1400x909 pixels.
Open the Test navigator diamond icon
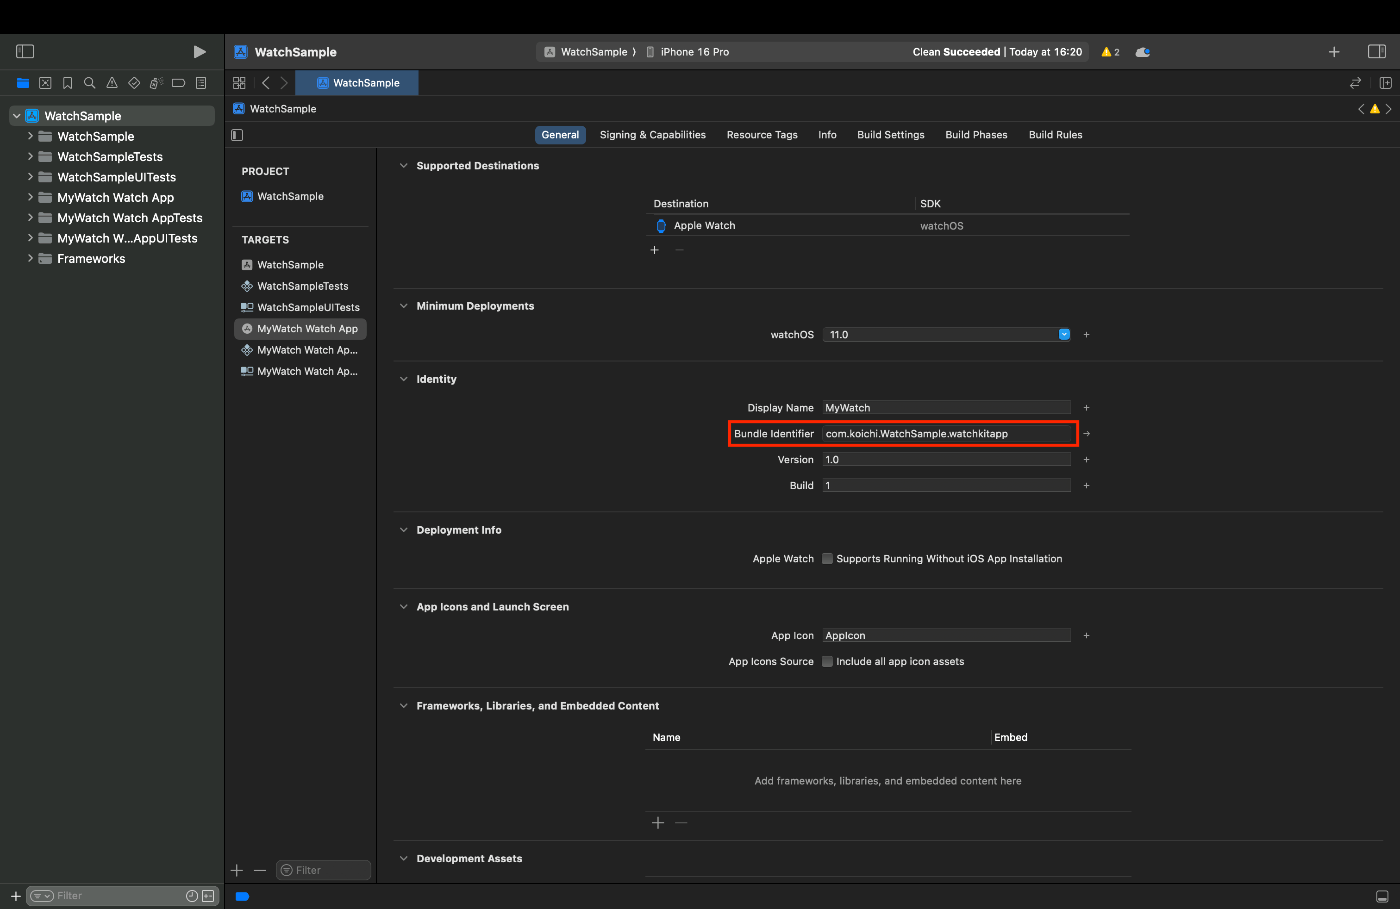[x=134, y=83]
